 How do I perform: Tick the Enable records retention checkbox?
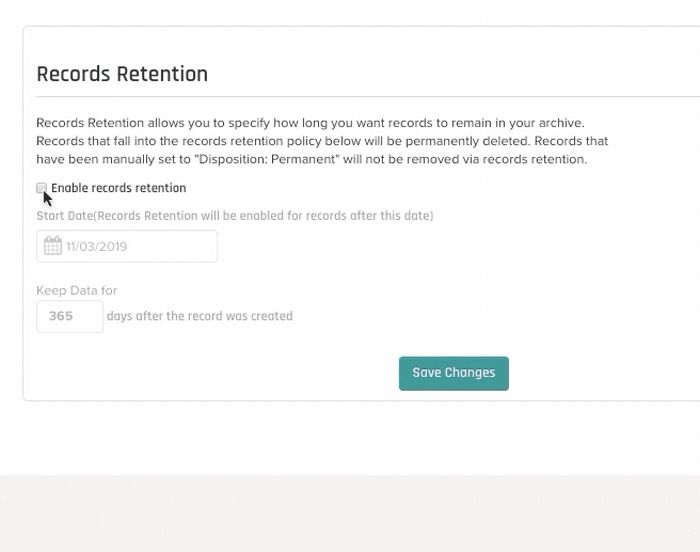[42, 188]
